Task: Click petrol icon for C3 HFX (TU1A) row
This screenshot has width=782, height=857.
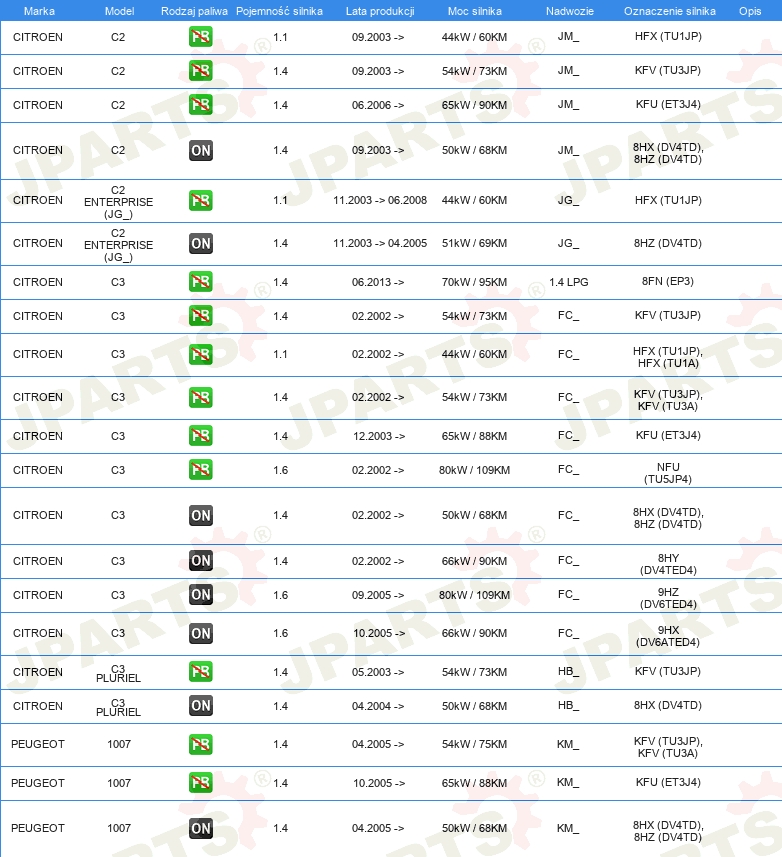Action: pos(201,354)
